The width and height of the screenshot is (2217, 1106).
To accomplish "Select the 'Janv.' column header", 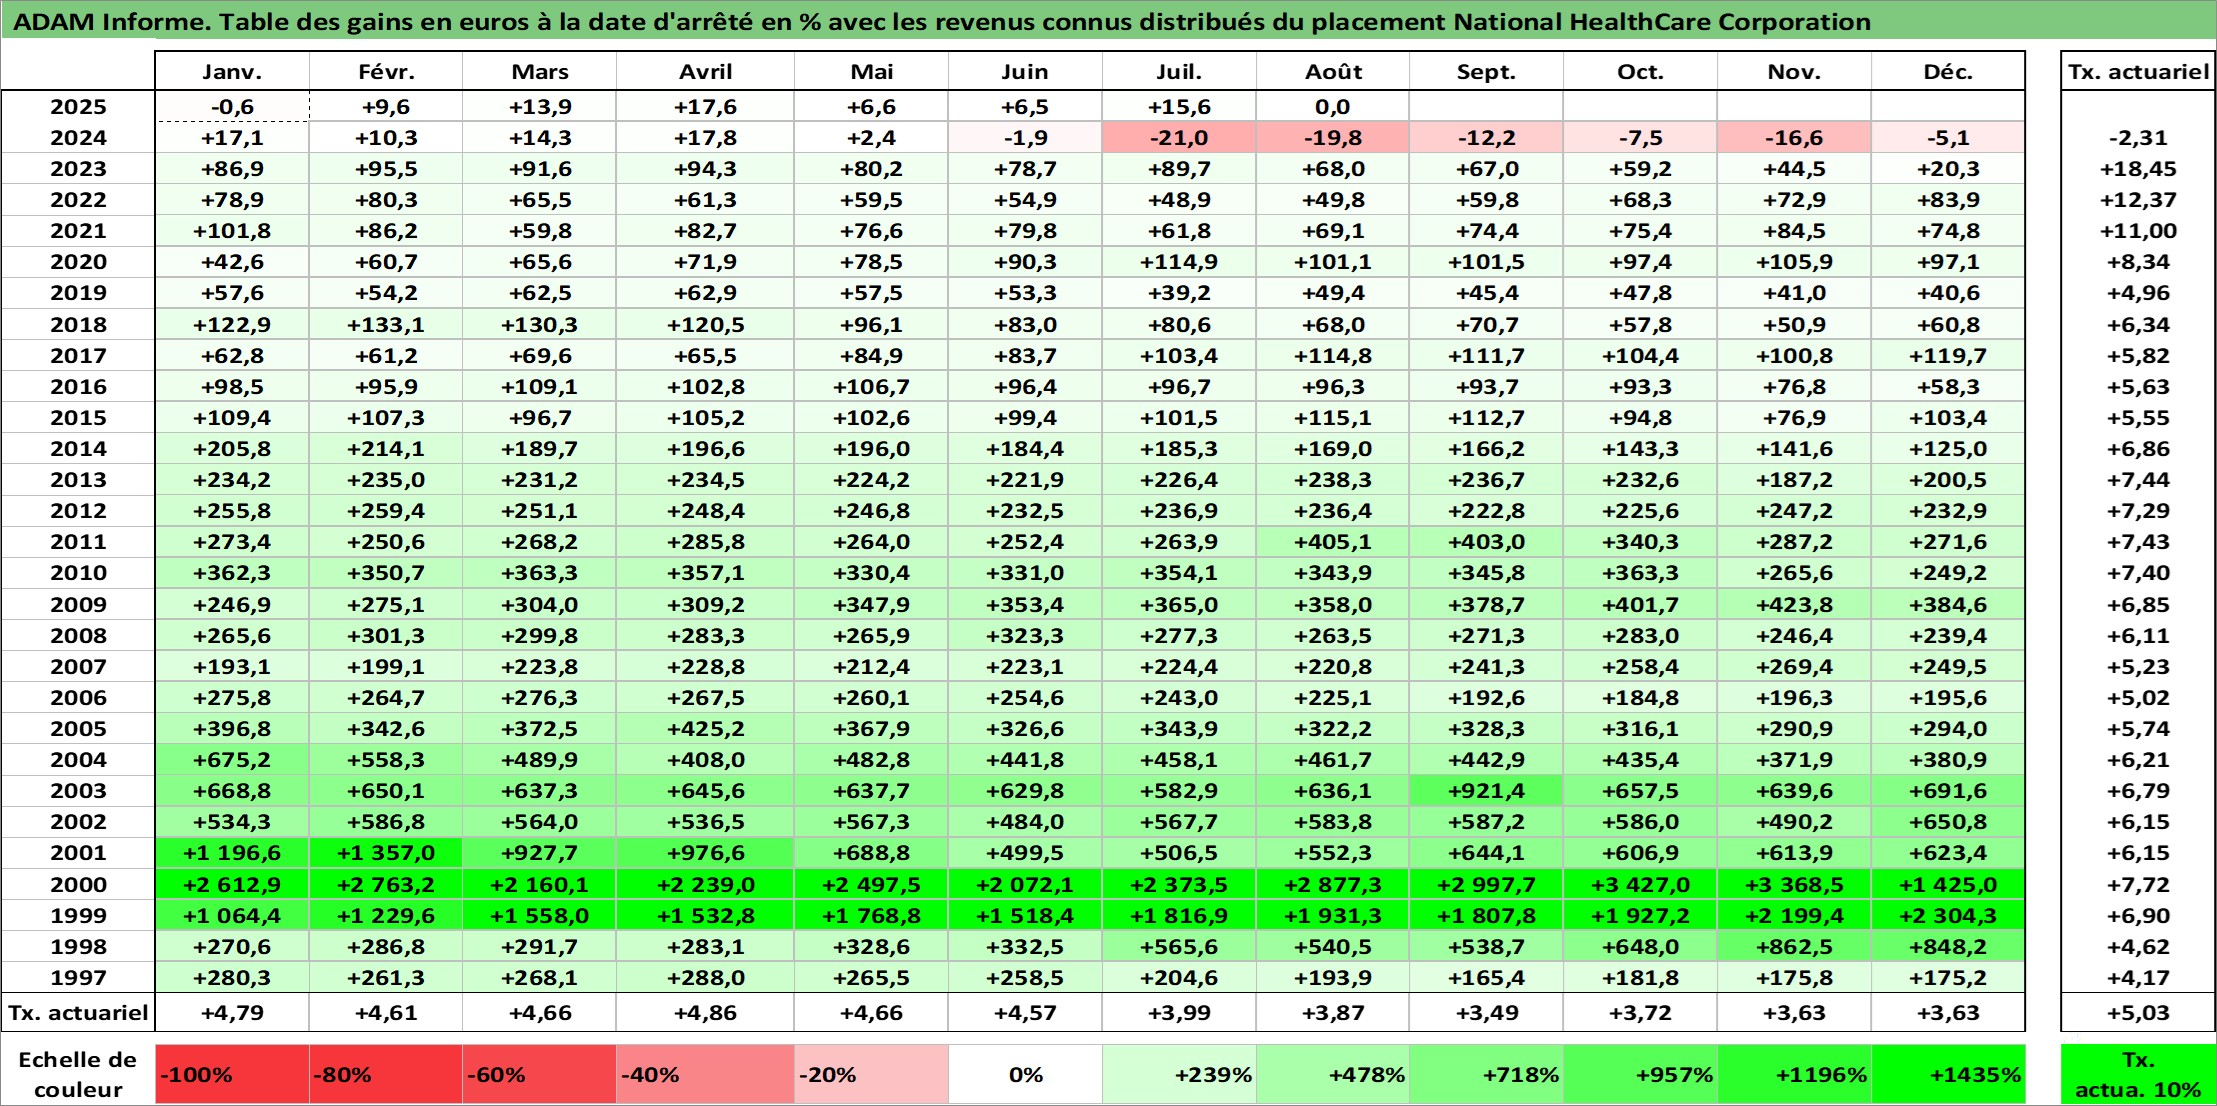I will coord(232,72).
